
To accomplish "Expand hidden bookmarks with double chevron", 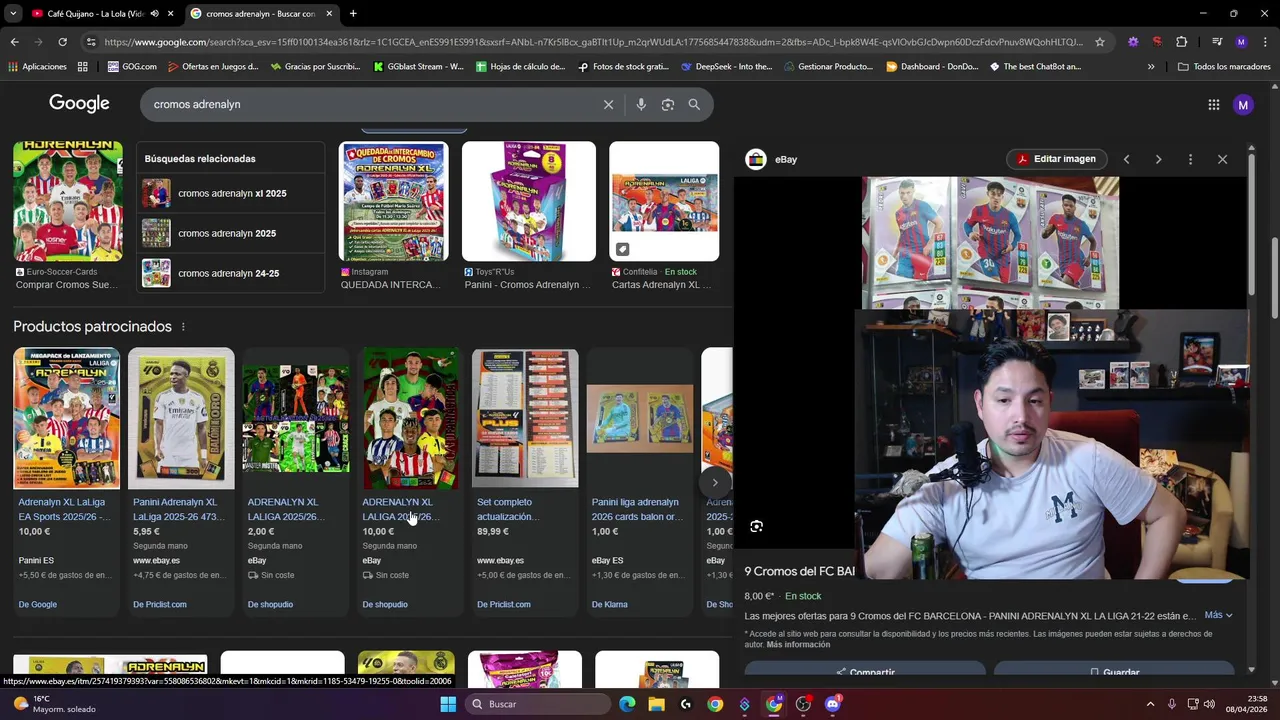I will [1151, 67].
